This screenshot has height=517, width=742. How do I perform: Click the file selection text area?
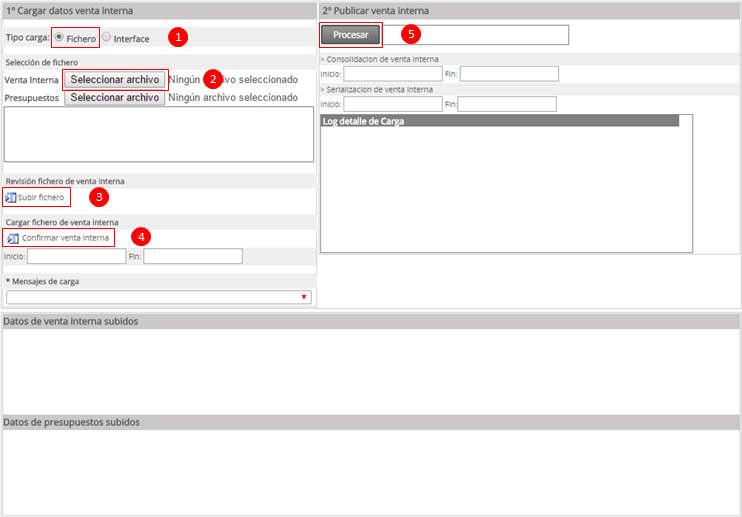[x=159, y=134]
